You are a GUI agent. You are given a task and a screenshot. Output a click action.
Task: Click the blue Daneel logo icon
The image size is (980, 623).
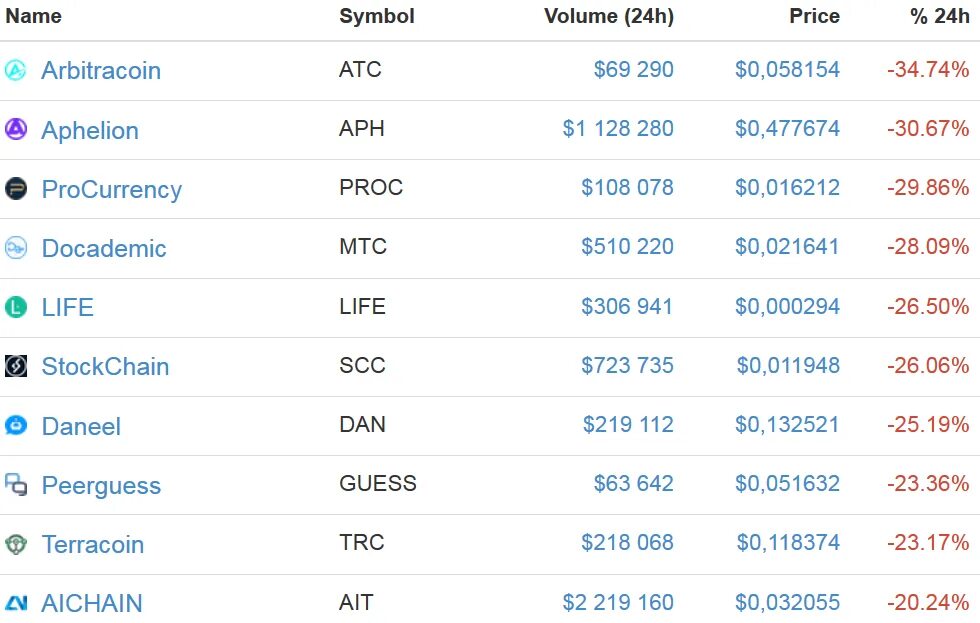click(16, 425)
